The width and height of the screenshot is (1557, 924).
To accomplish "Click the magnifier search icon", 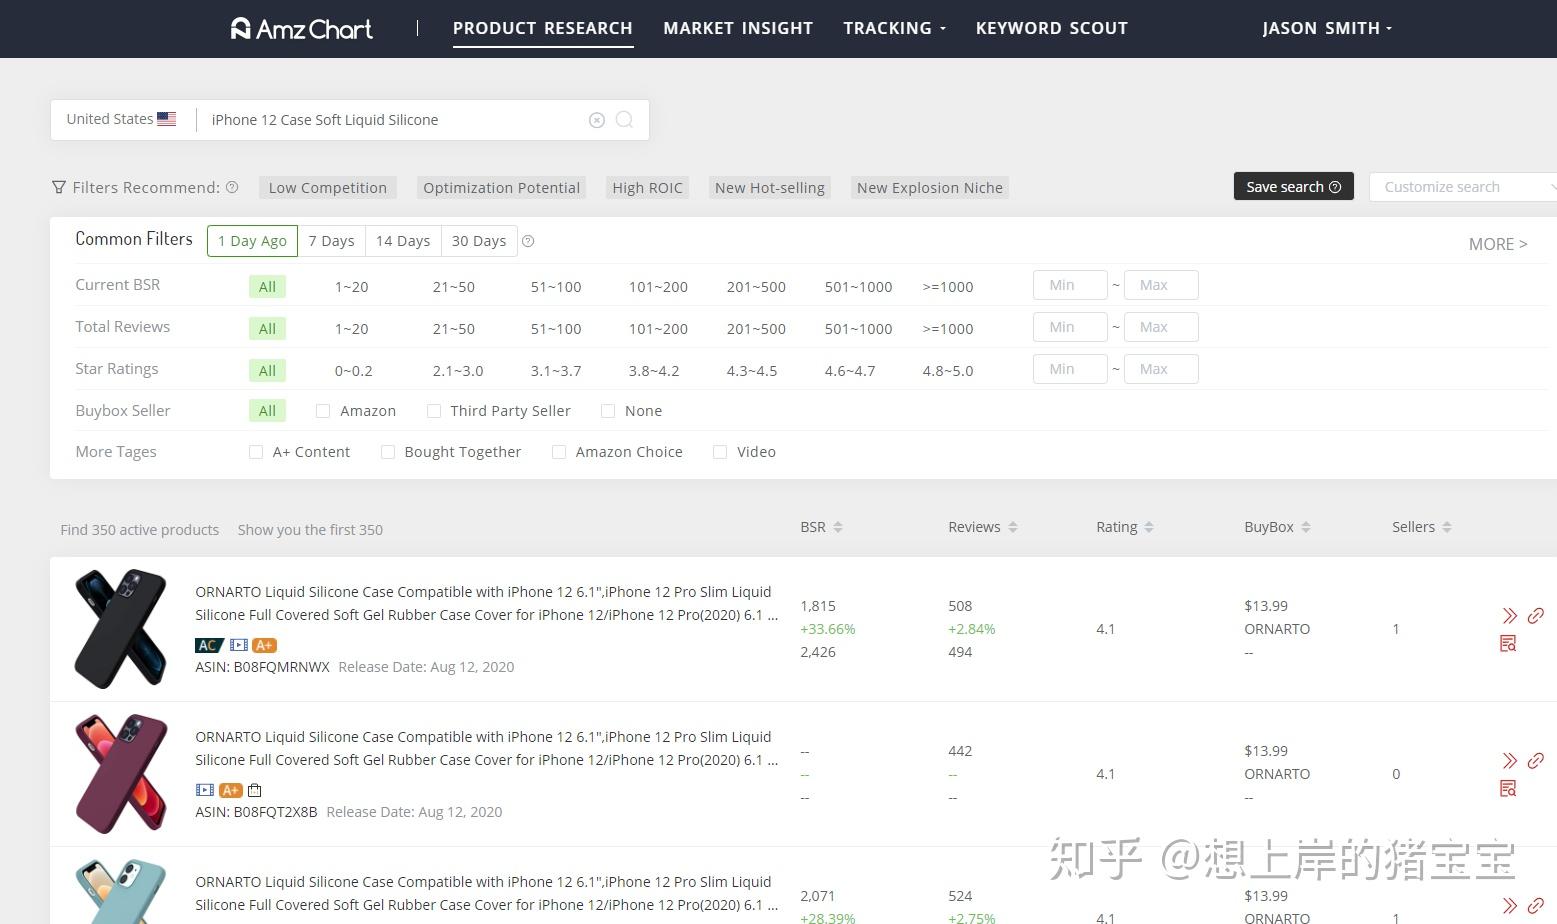I will coord(624,120).
